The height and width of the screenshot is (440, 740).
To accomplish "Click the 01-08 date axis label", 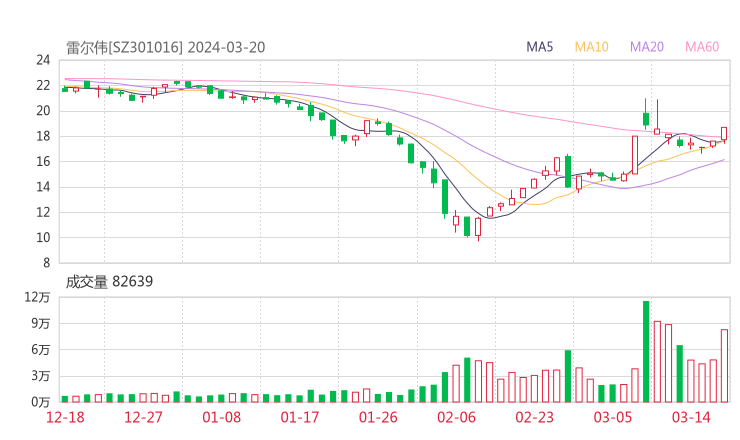I will coord(221,417).
